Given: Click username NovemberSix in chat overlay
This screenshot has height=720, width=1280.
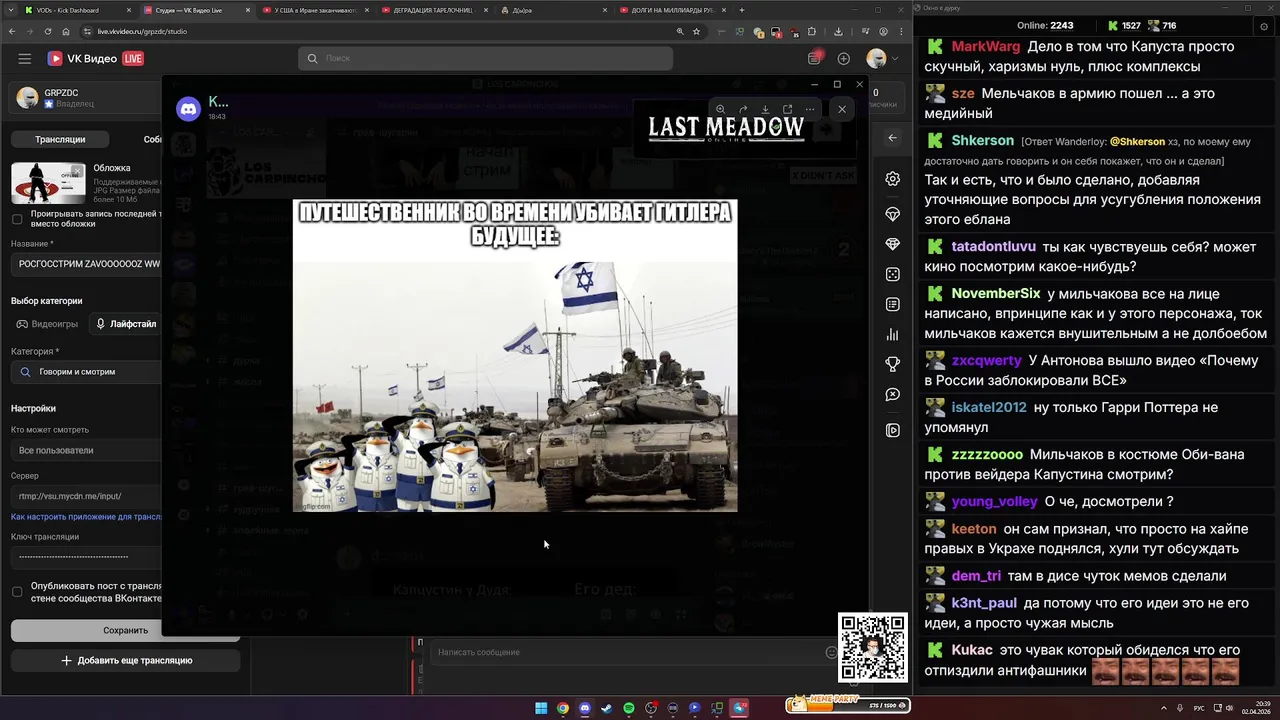Looking at the screenshot, I should click(x=996, y=293).
